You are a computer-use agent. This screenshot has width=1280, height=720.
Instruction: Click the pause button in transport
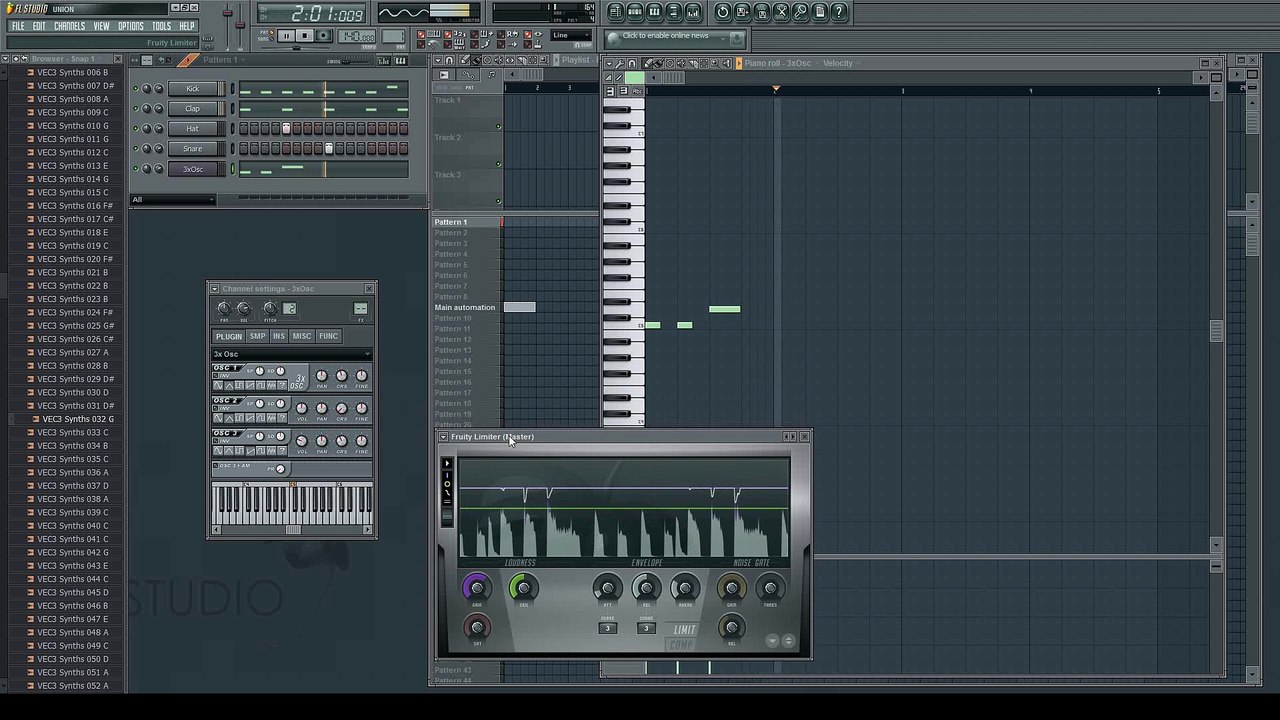[x=286, y=36]
